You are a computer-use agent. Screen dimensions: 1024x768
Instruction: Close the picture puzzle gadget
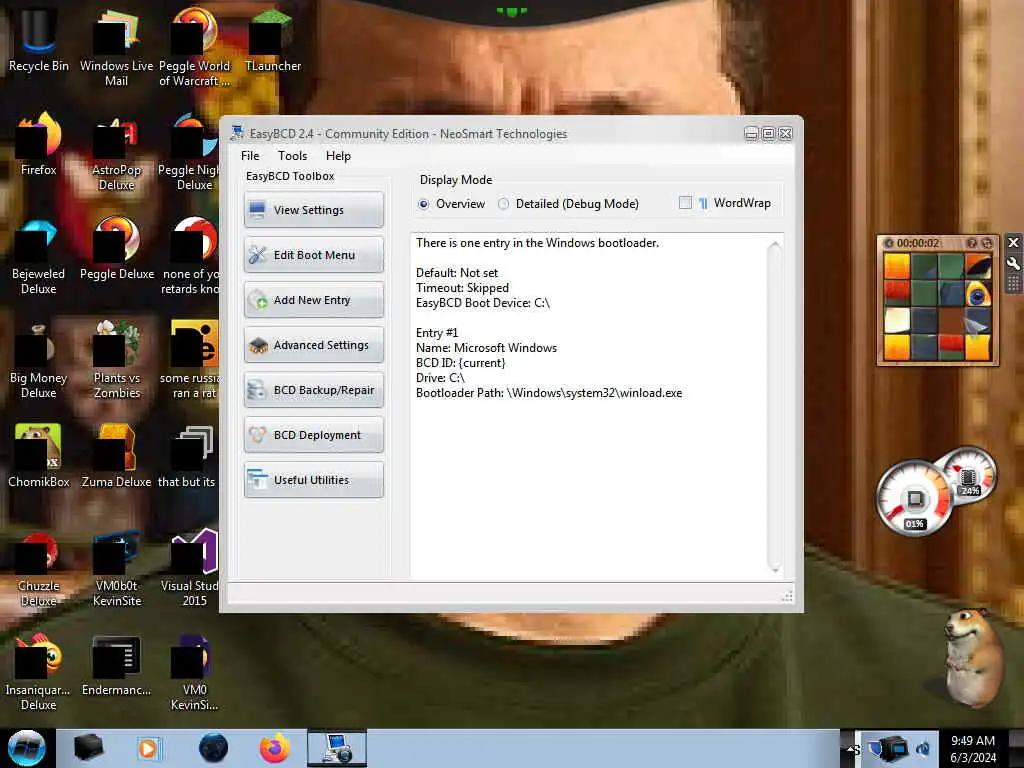[1013, 242]
